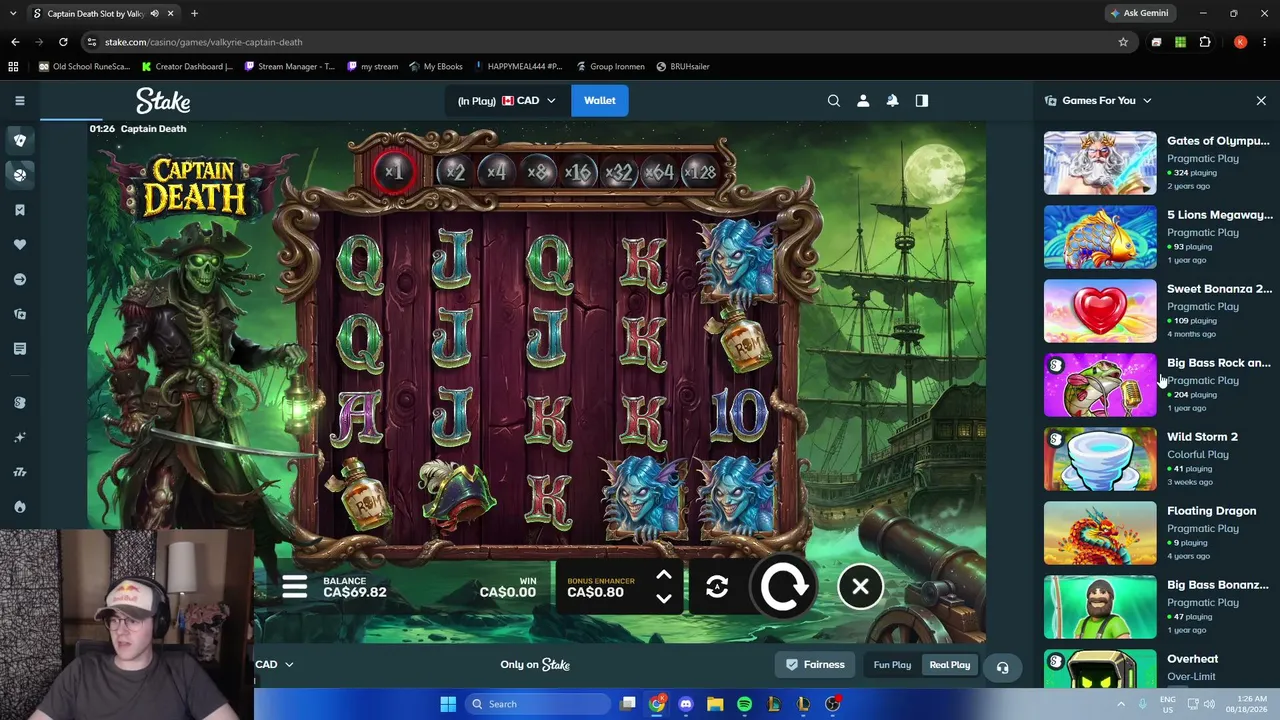Open the basketball sports sidebar icon
This screenshot has height=720, width=1280.
click(x=20, y=174)
